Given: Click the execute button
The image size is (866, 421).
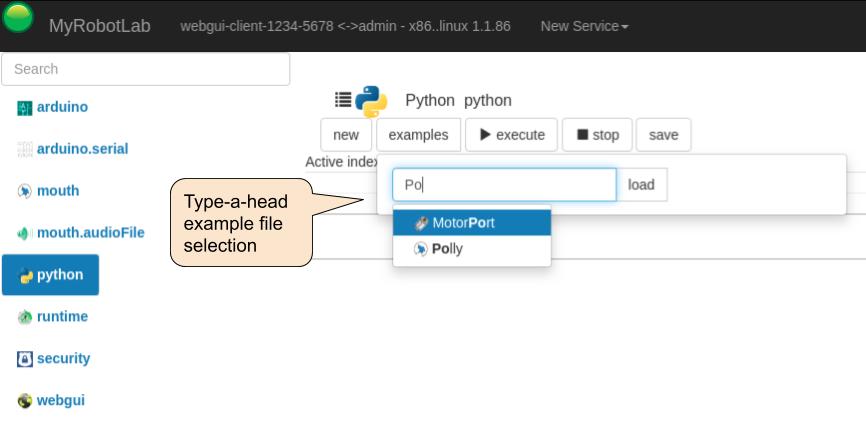Looking at the screenshot, I should pyautogui.click(x=511, y=135).
